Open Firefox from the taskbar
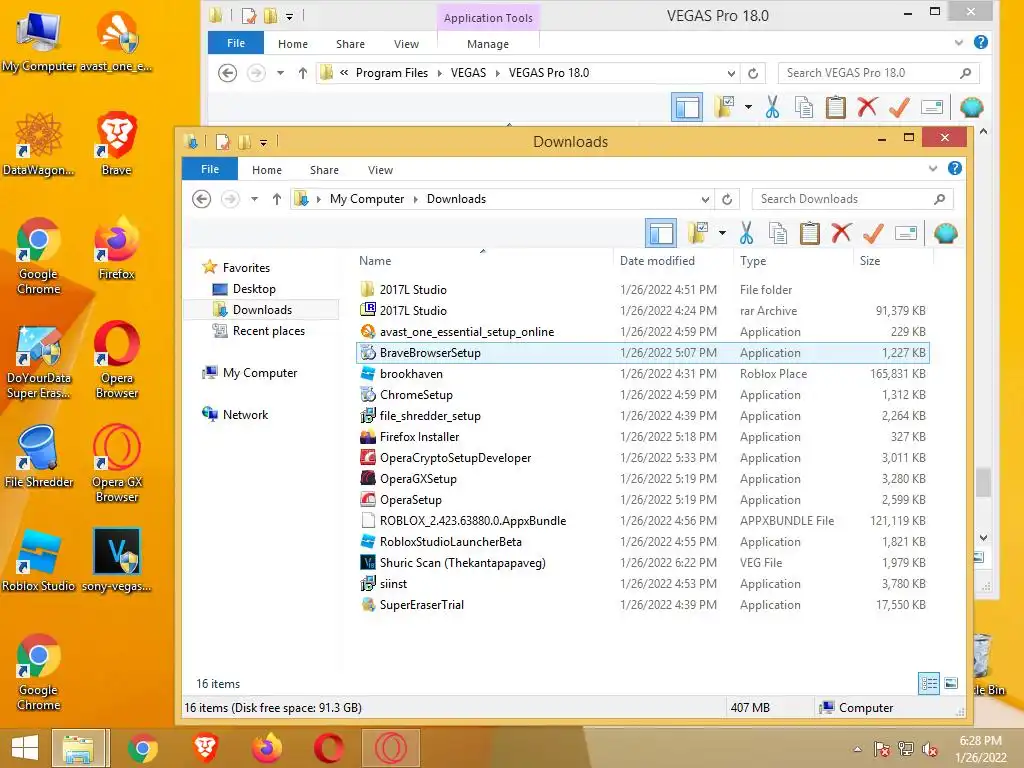The width and height of the screenshot is (1024, 768). click(x=267, y=748)
